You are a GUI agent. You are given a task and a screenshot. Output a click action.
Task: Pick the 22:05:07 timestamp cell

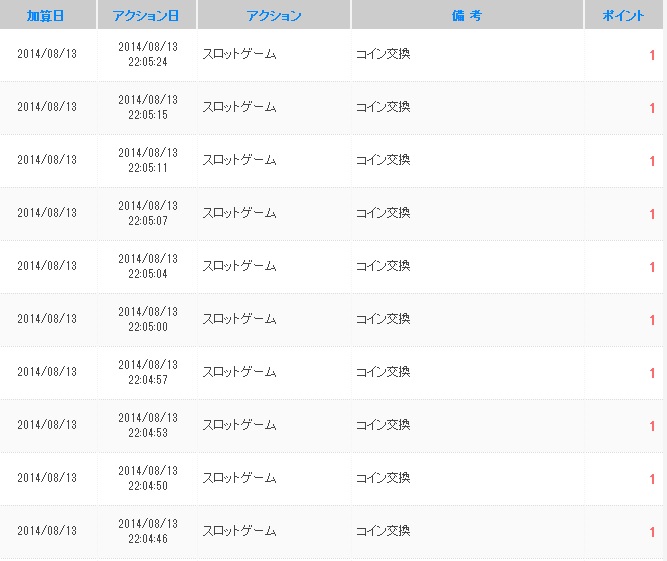click(148, 220)
